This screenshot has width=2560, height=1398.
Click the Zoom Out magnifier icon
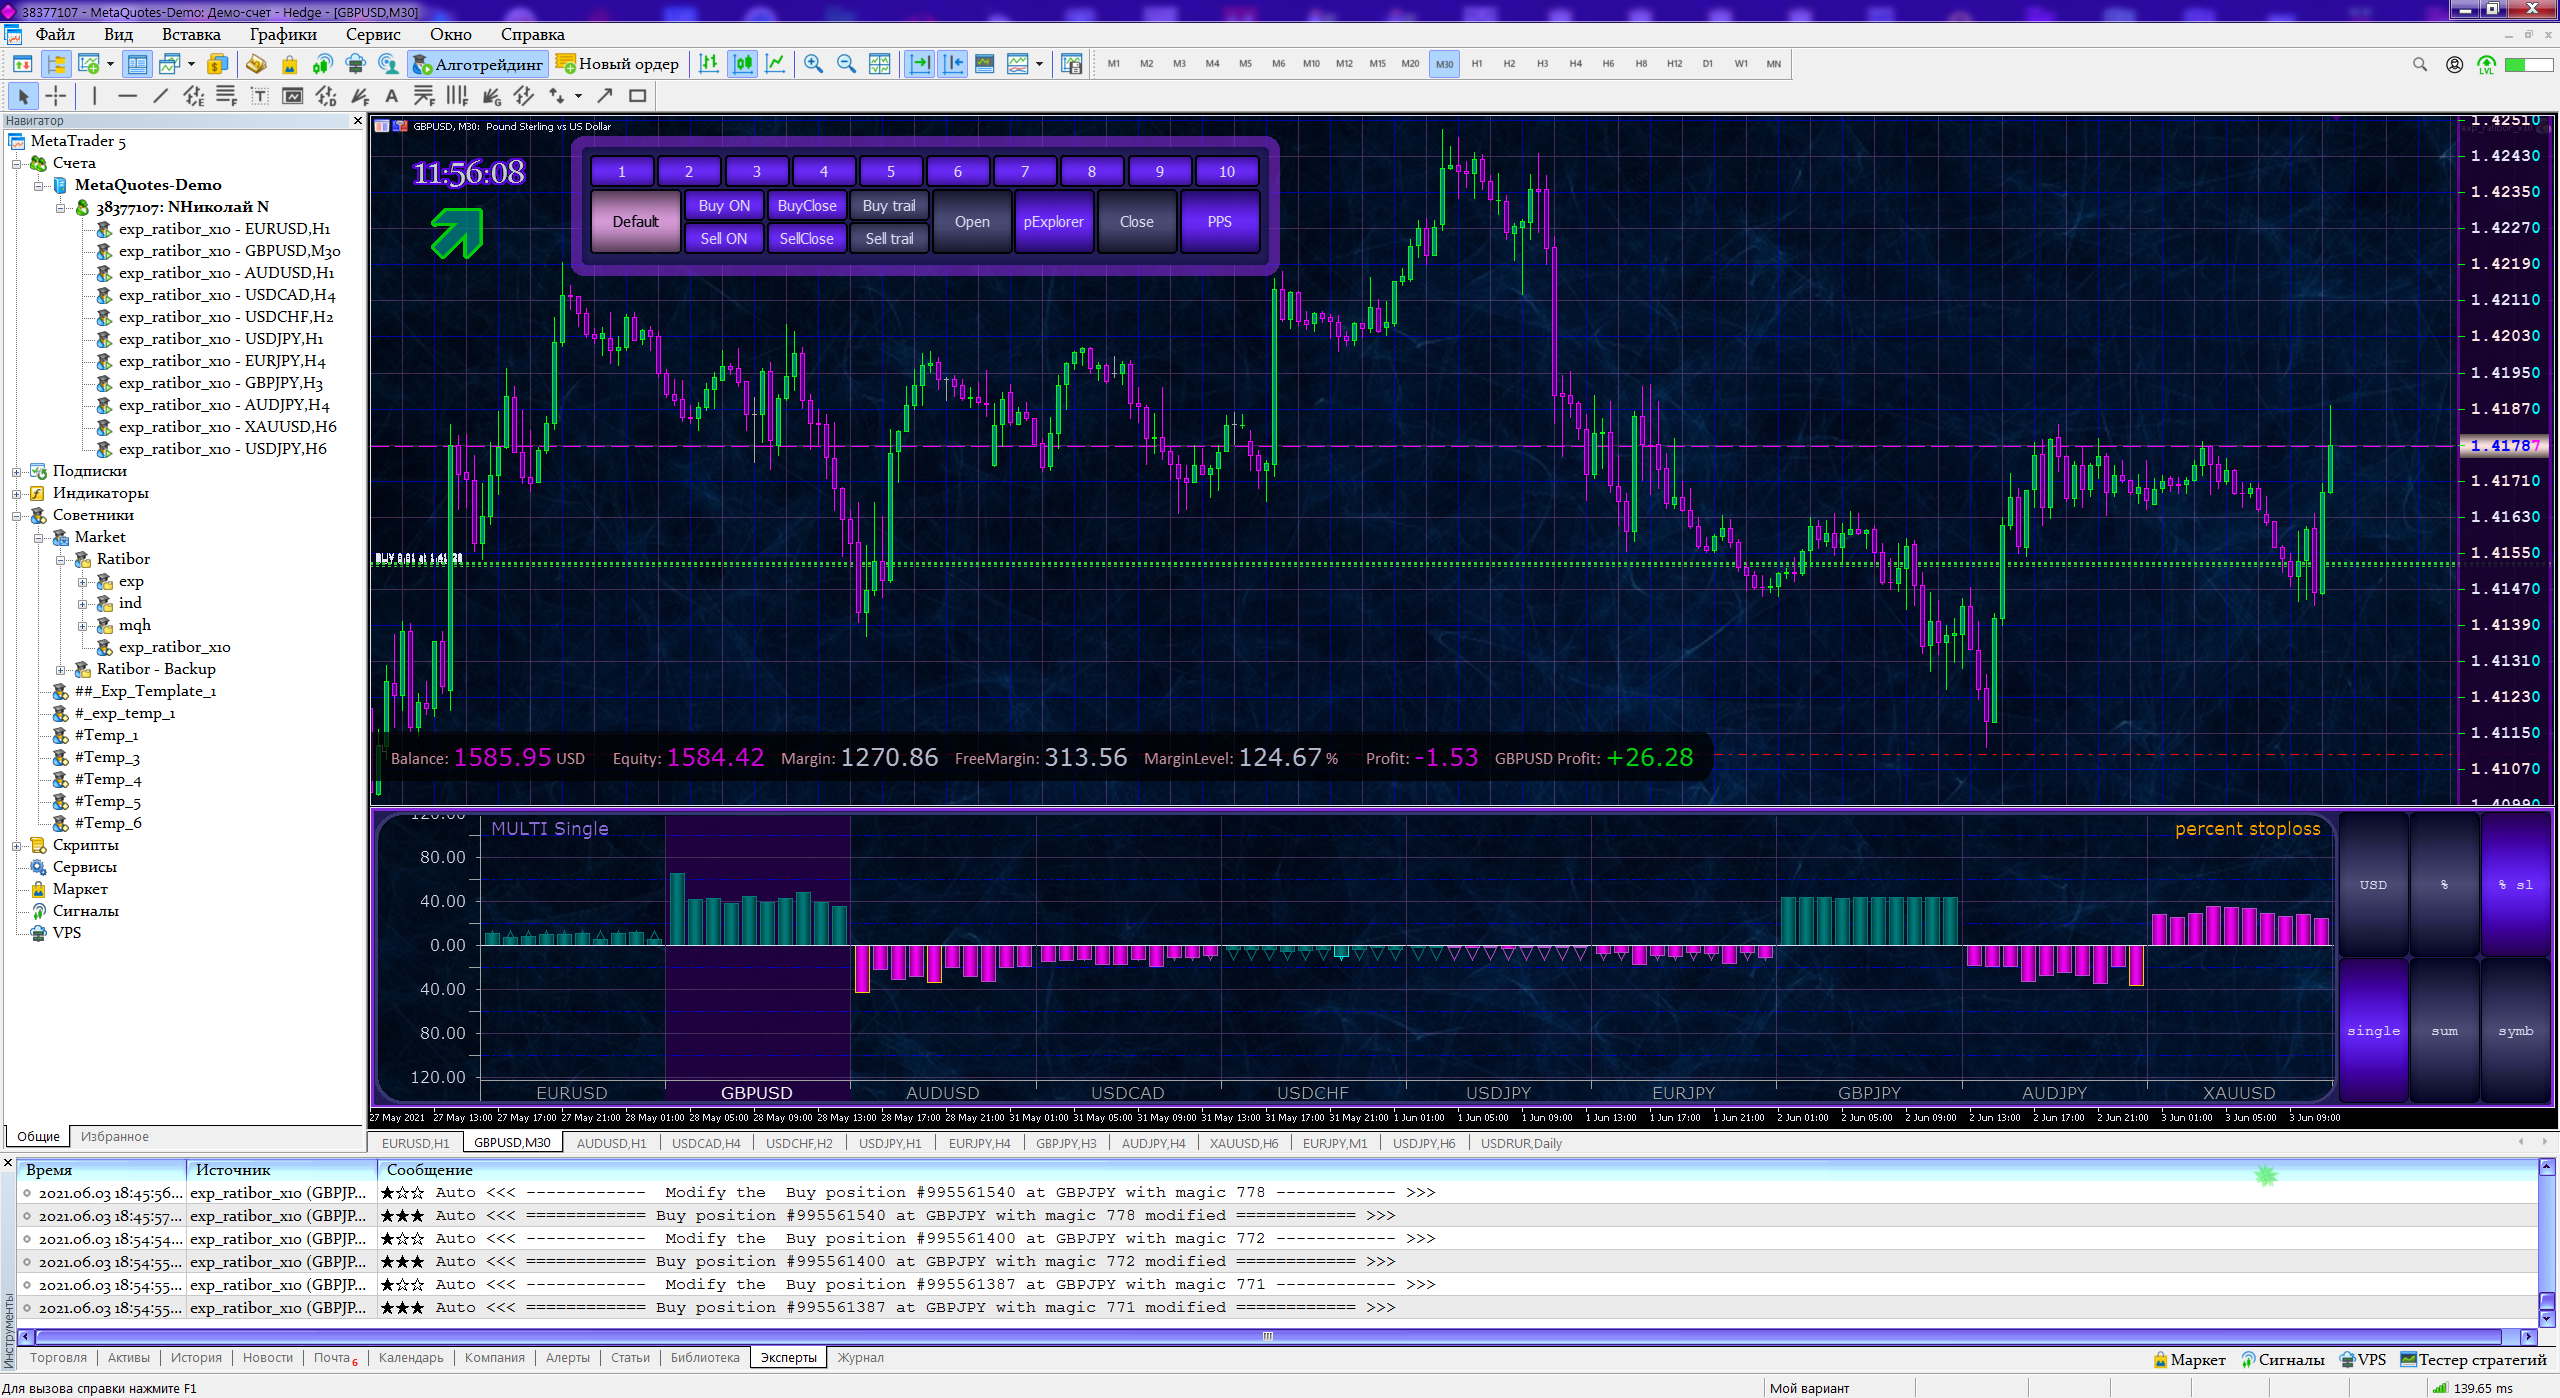(x=846, y=64)
